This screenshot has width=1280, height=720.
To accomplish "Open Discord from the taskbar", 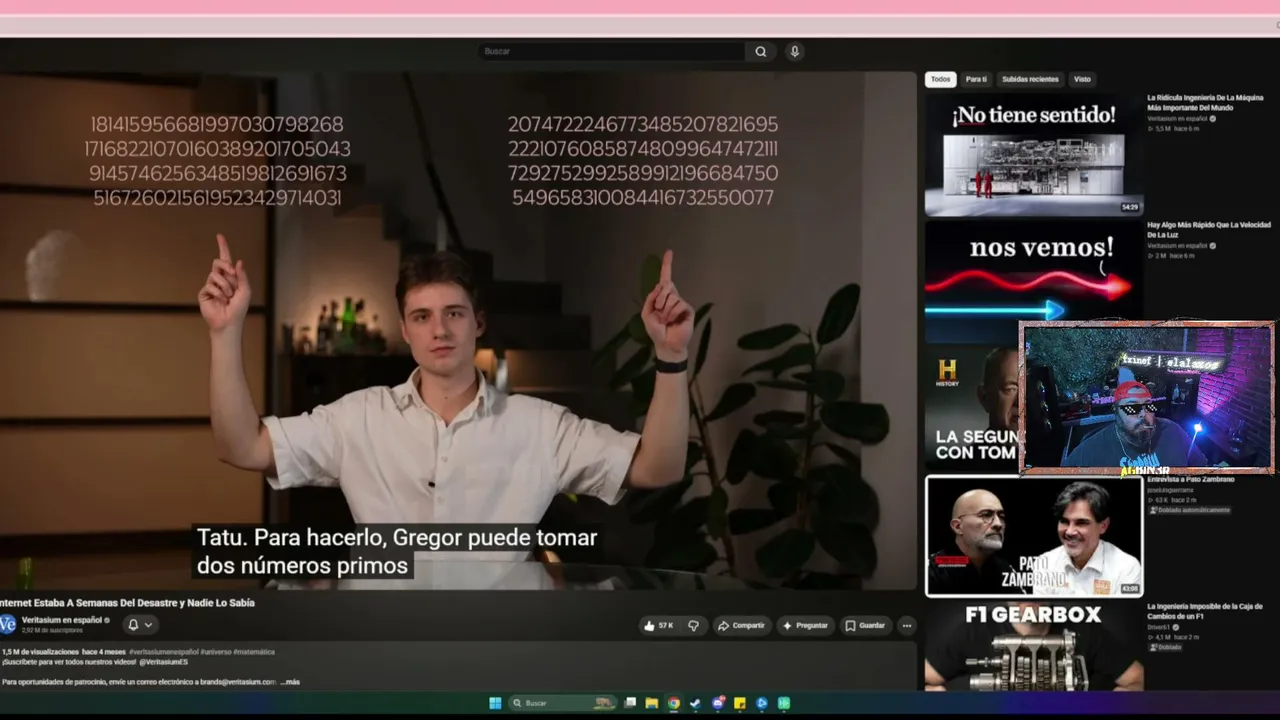I will [718, 703].
